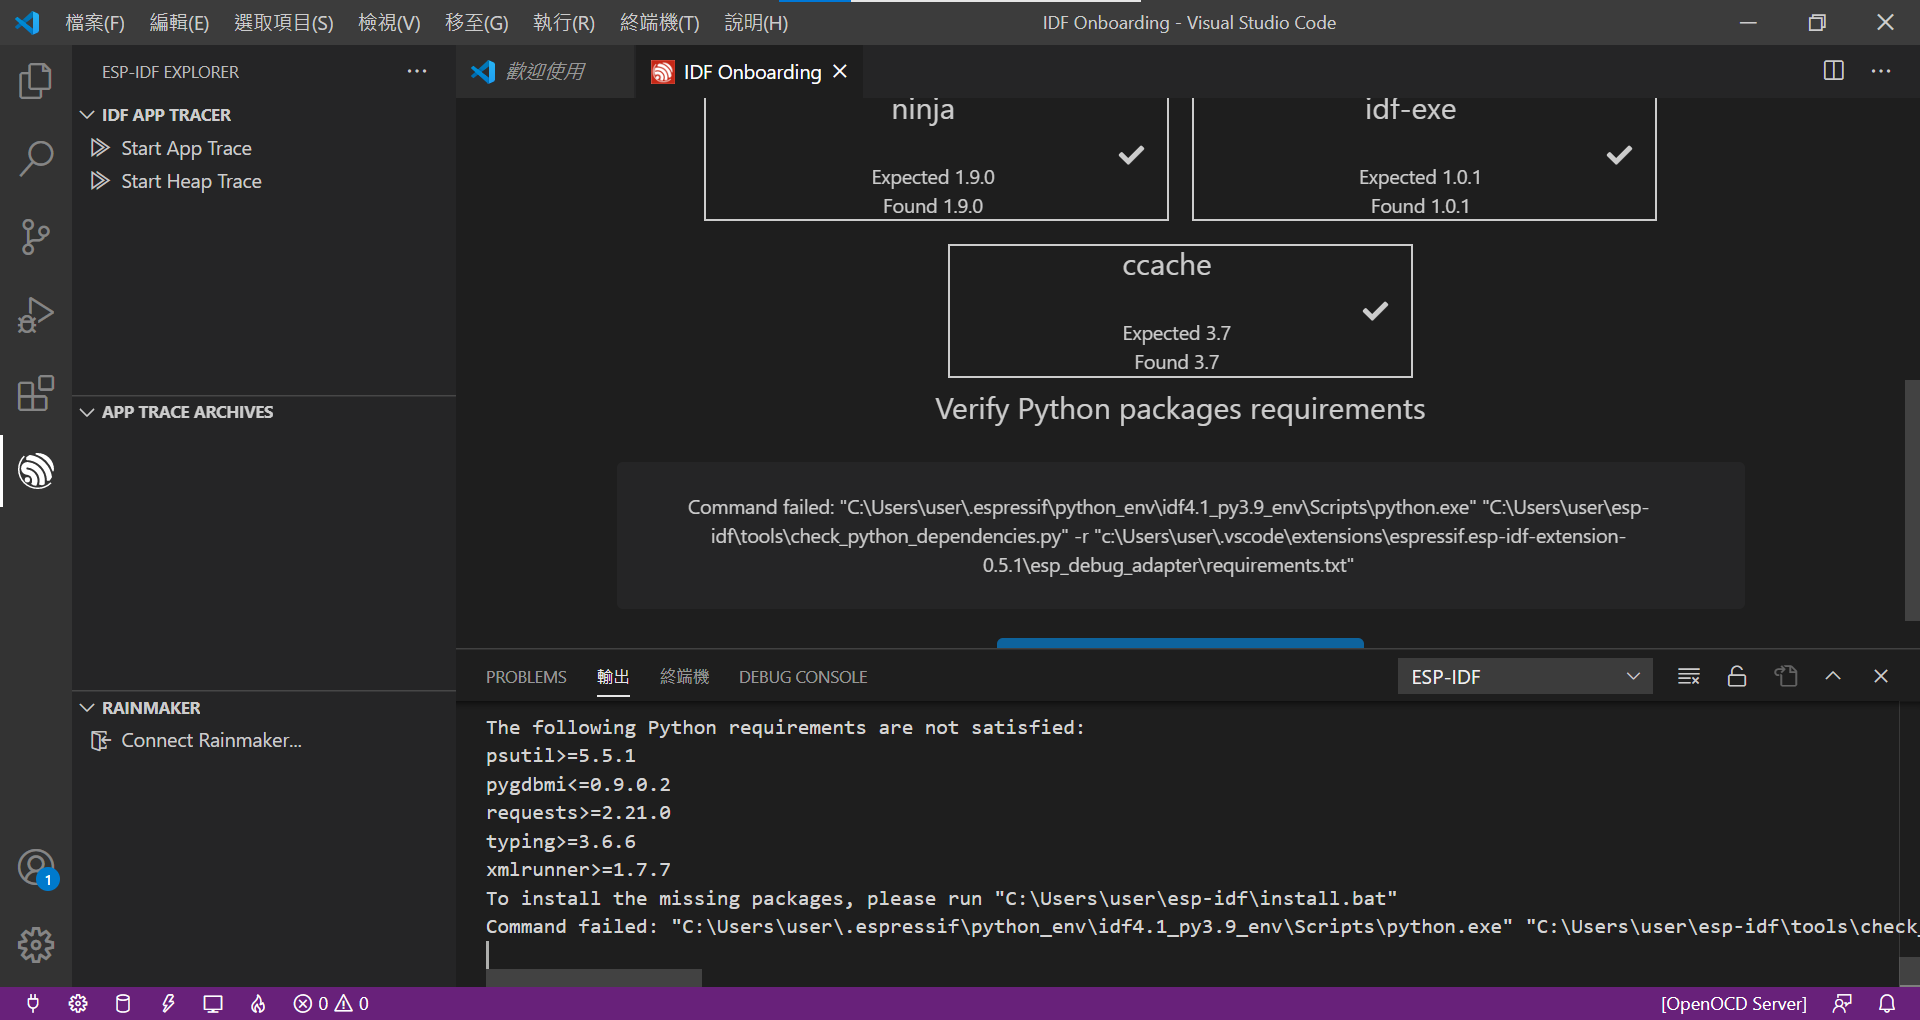The width and height of the screenshot is (1920, 1020).
Task: Click the editor vertical scrollbar
Action: pos(1912,500)
